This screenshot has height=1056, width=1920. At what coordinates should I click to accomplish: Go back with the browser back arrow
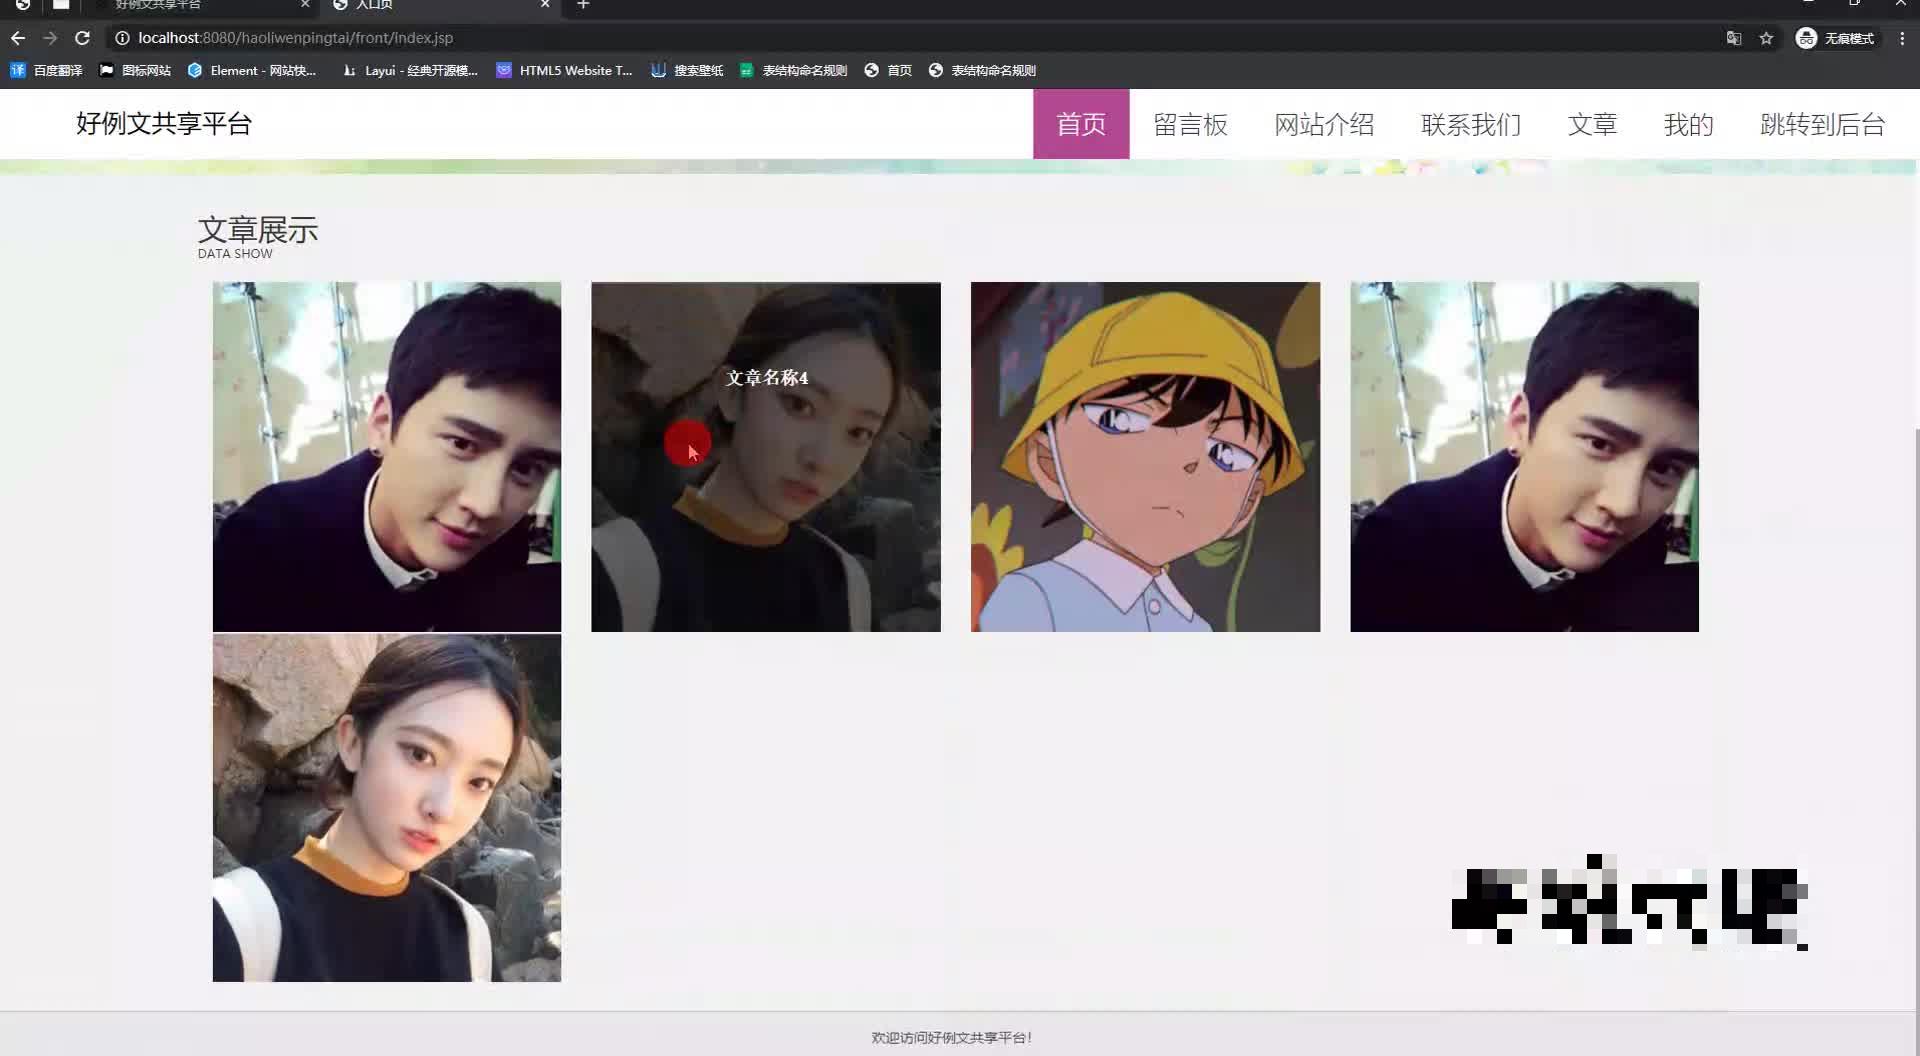point(18,38)
